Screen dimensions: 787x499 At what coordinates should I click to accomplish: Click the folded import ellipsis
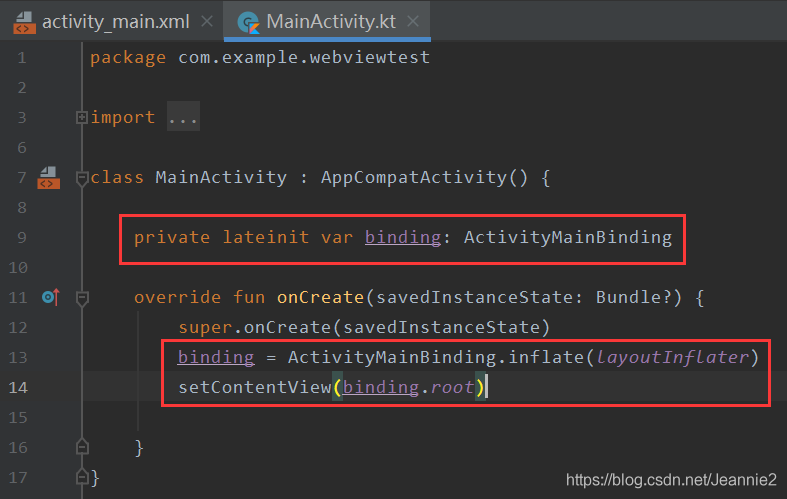[183, 118]
